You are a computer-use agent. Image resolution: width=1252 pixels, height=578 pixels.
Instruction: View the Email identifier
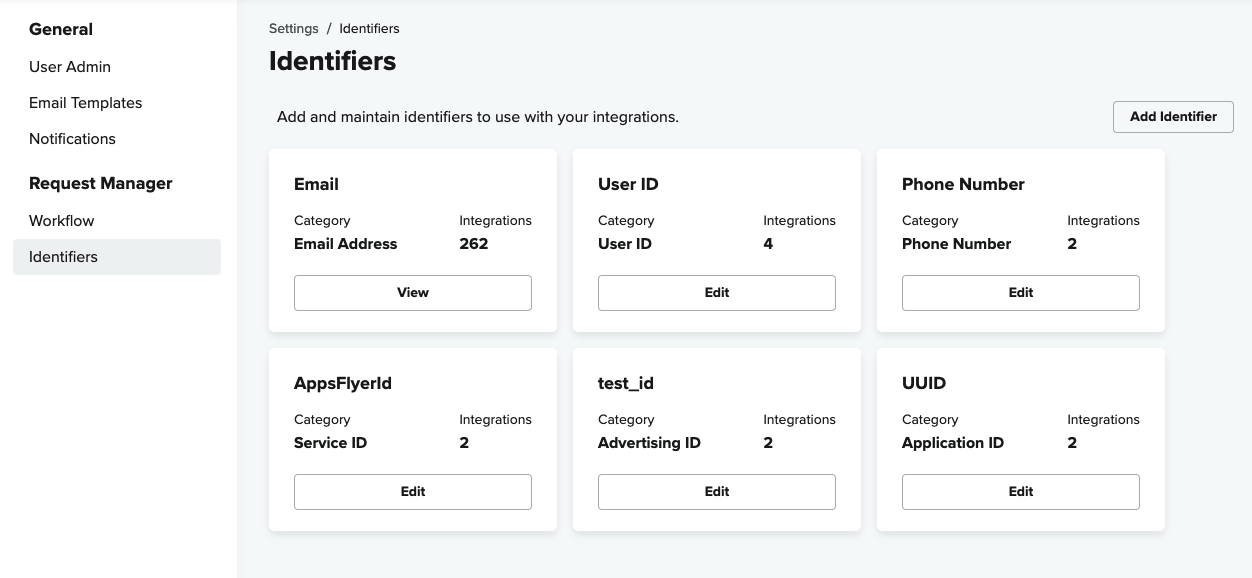(413, 293)
